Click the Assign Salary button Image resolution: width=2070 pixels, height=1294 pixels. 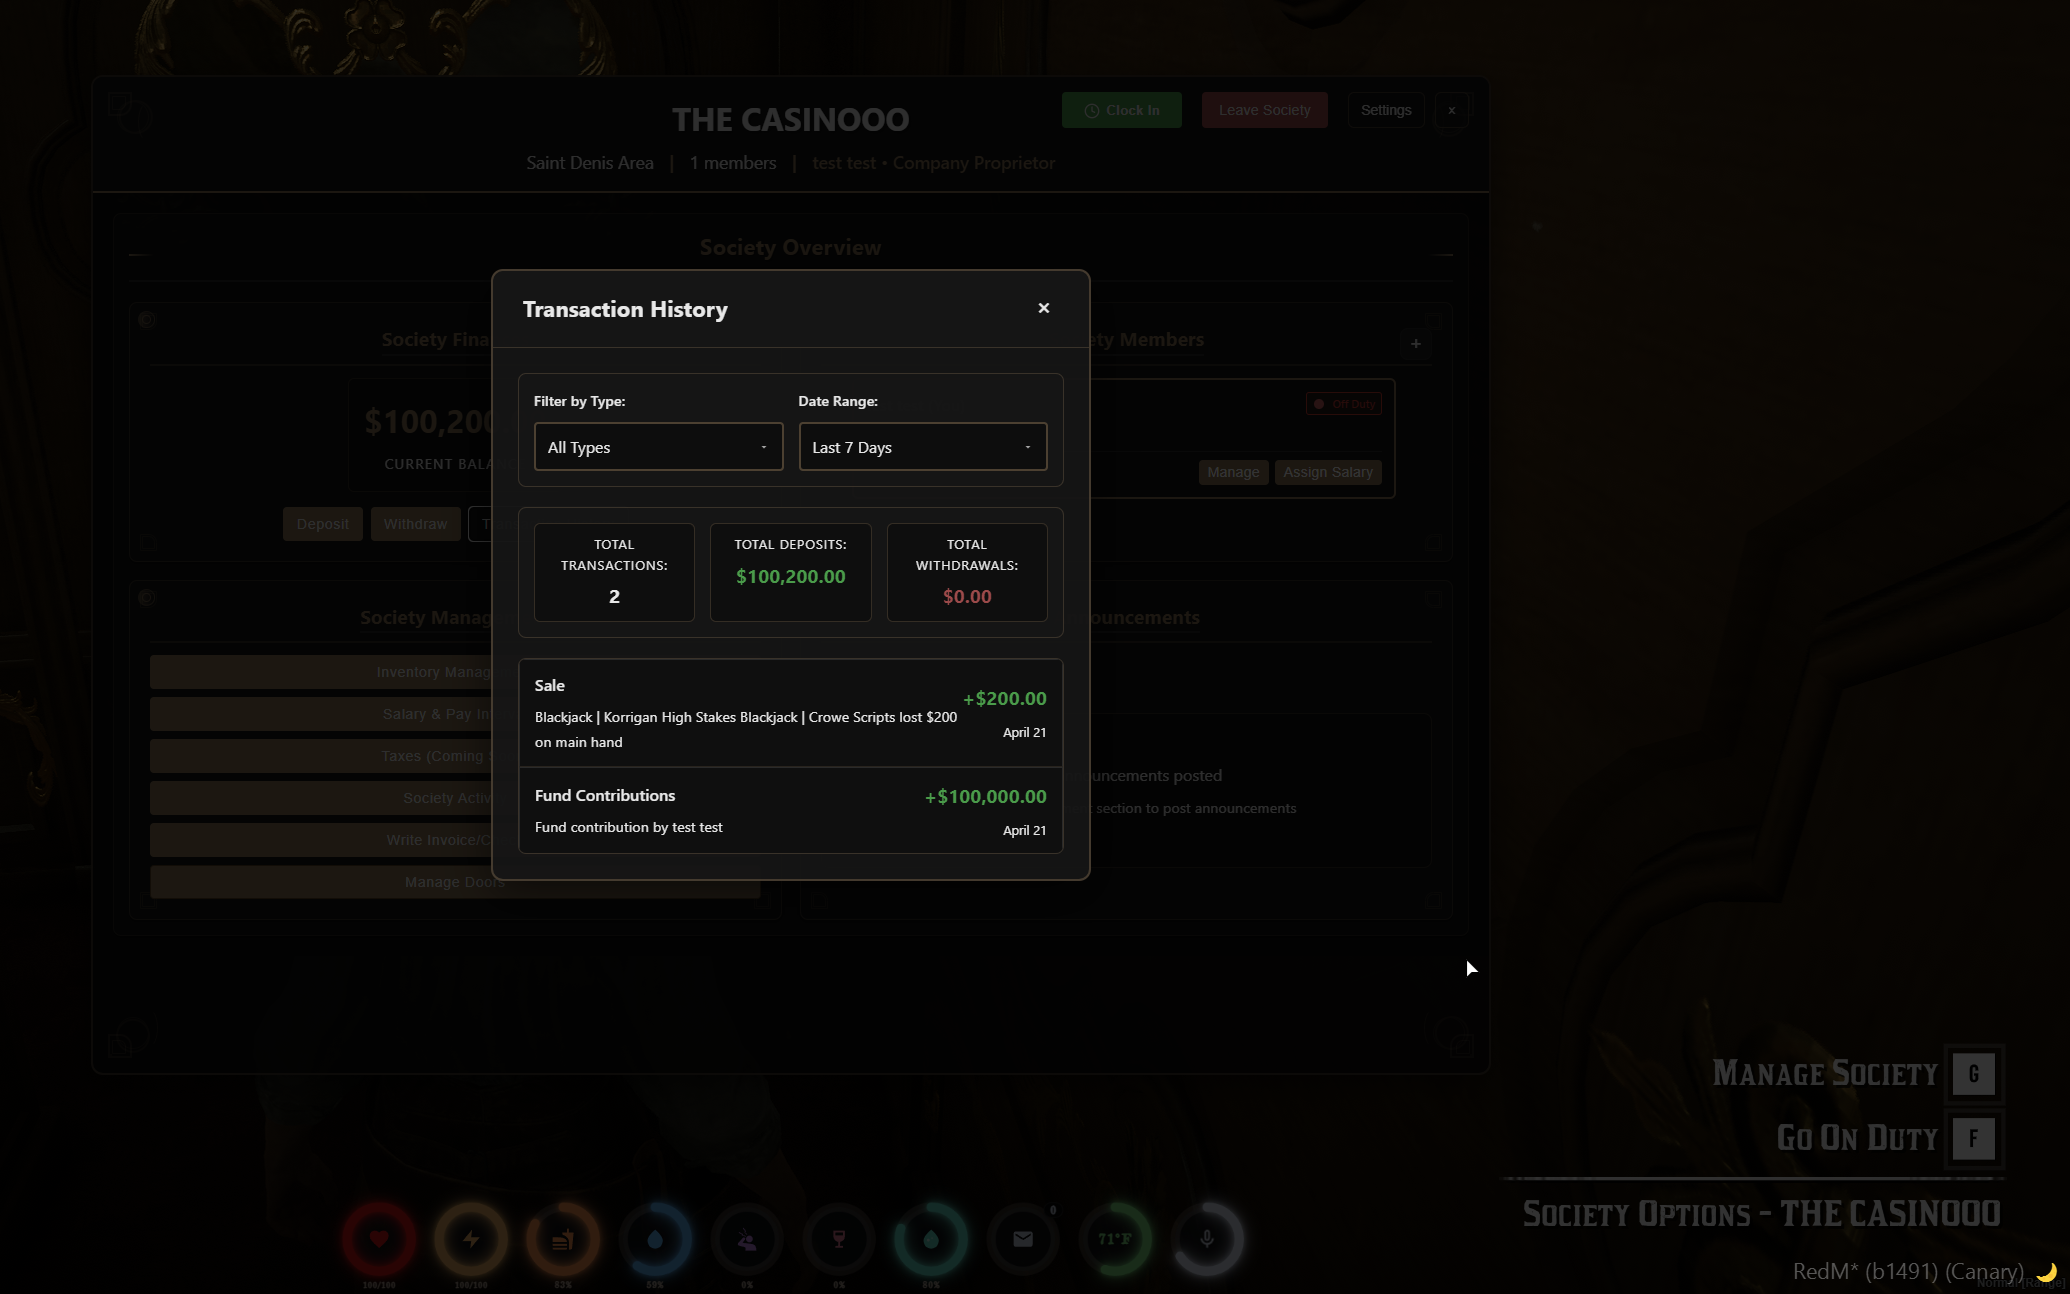[1328, 472]
